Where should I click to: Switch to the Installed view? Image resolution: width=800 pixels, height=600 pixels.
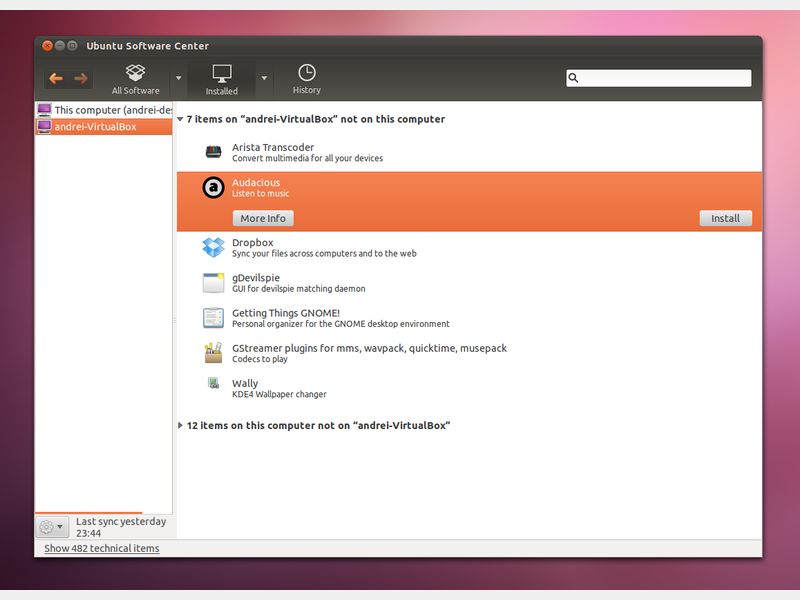[x=221, y=80]
